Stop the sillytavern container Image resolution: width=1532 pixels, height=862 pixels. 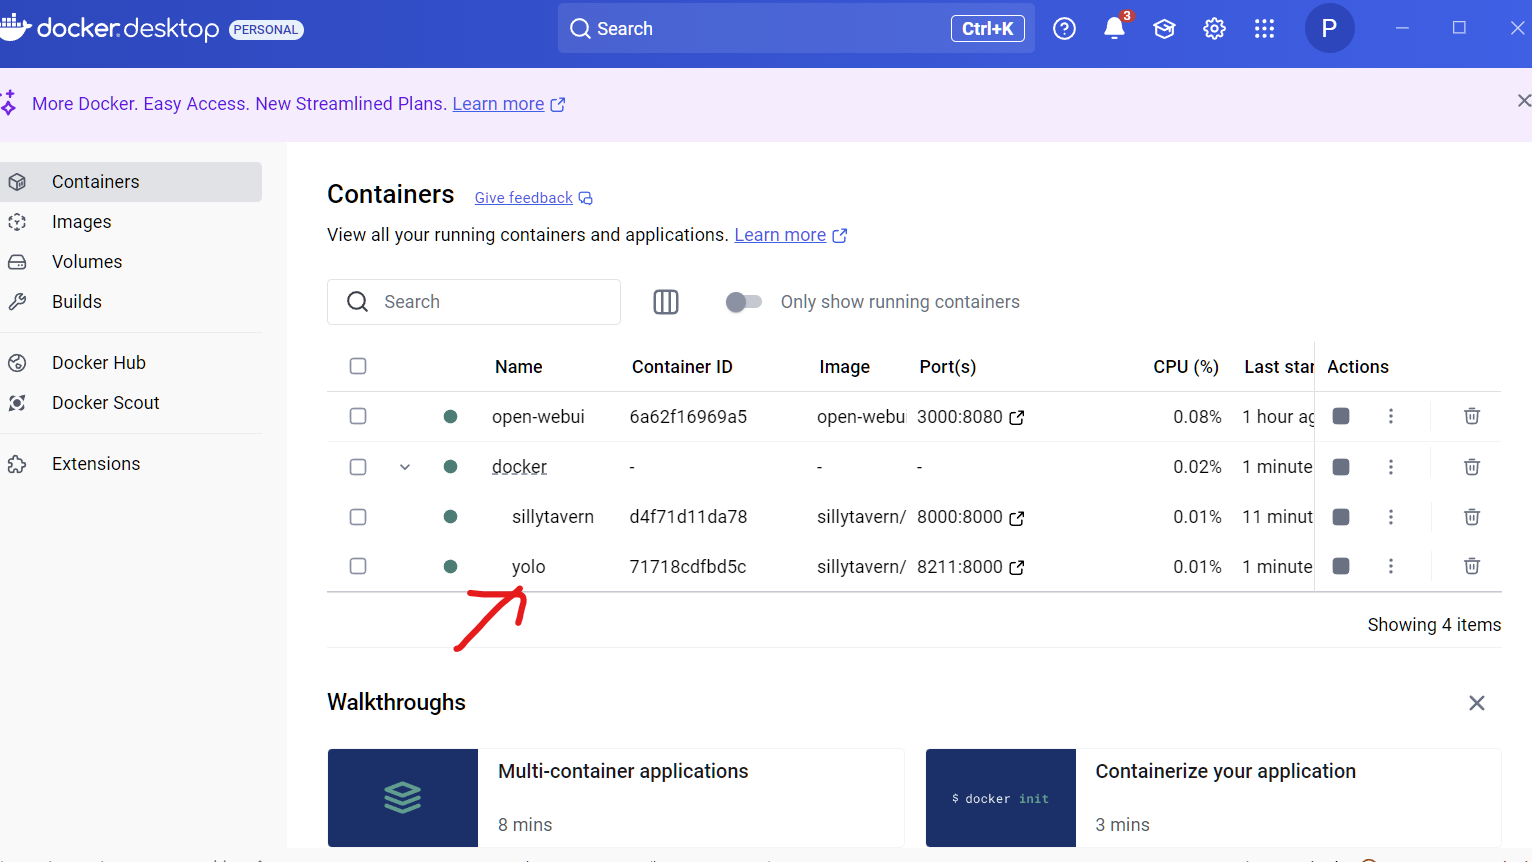coord(1341,517)
